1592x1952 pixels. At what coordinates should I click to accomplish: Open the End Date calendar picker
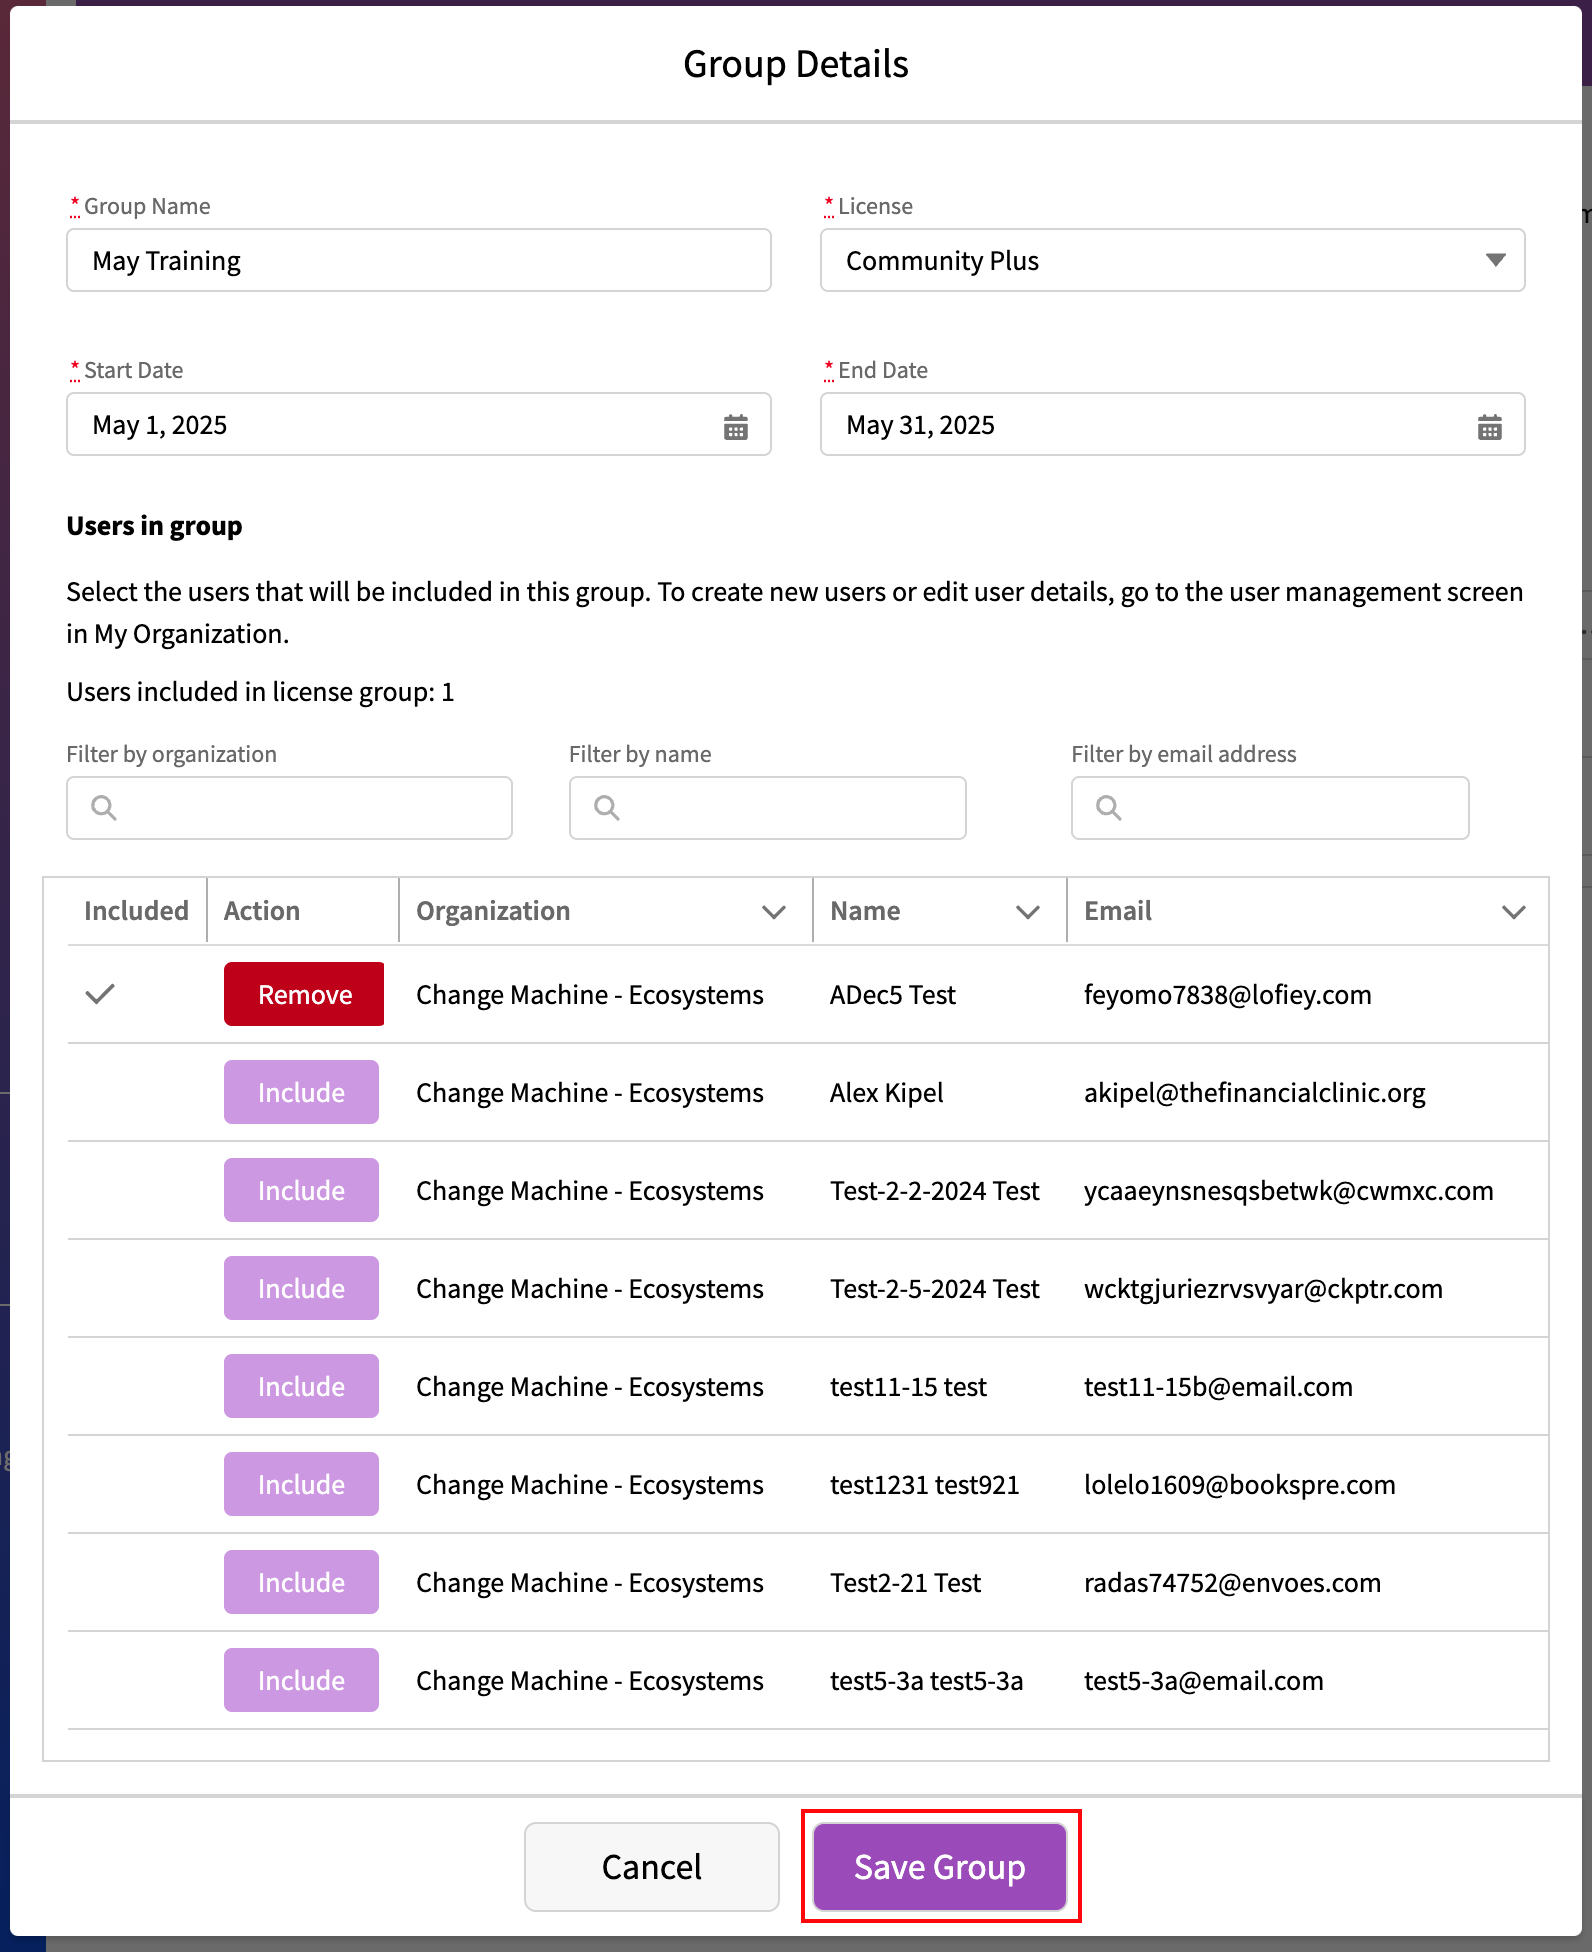click(1489, 427)
